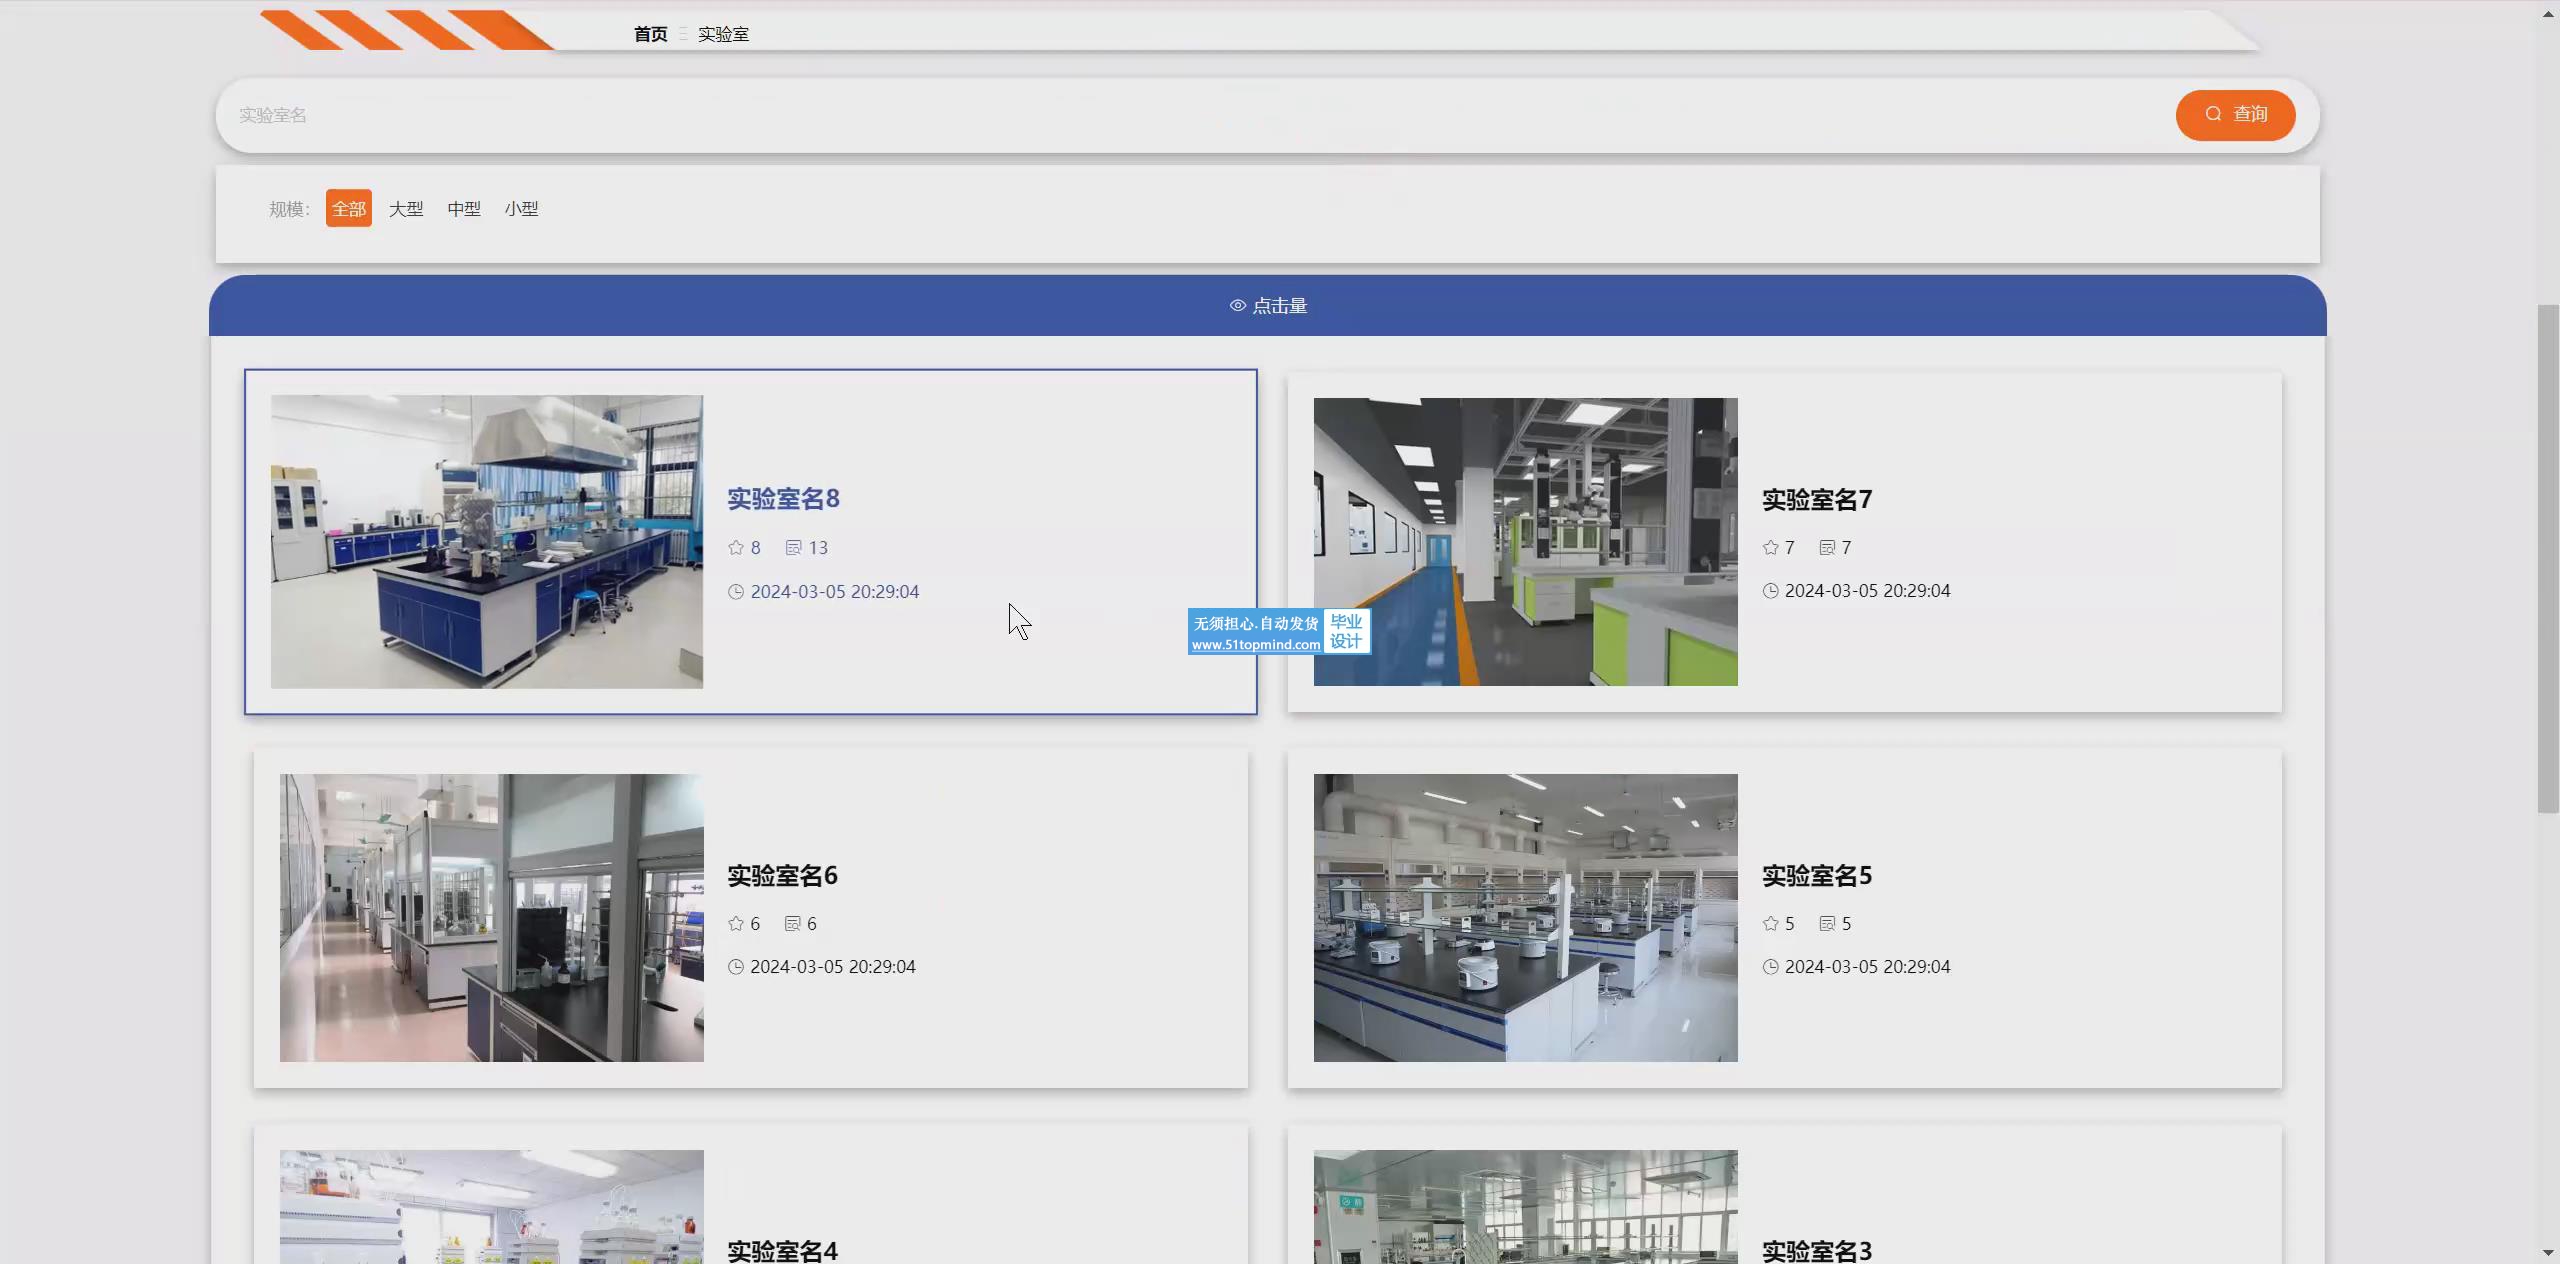This screenshot has width=2560, height=1264.
Task: Click the 实验室 breadcrumb item
Action: click(x=724, y=34)
